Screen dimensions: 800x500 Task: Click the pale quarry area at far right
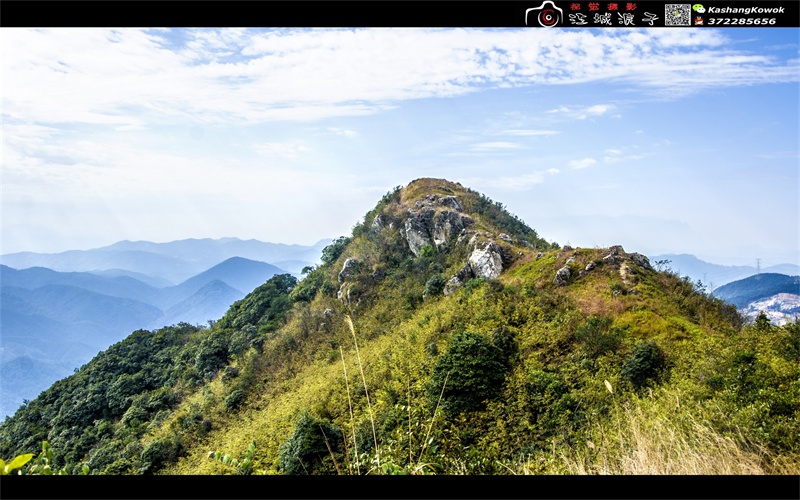tap(774, 306)
